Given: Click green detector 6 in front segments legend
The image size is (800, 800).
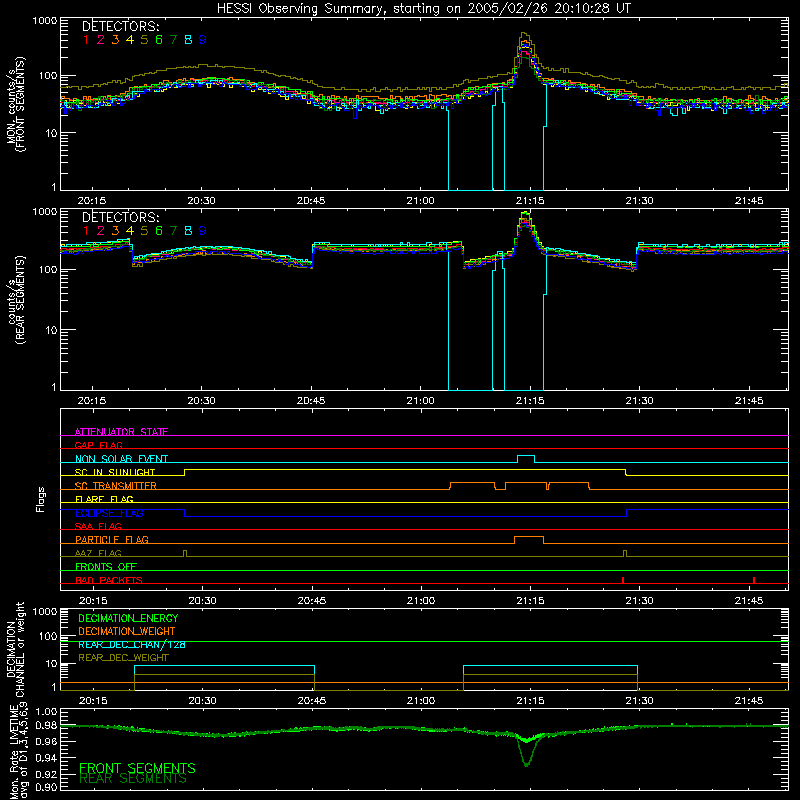Looking at the screenshot, I should click(x=159, y=40).
